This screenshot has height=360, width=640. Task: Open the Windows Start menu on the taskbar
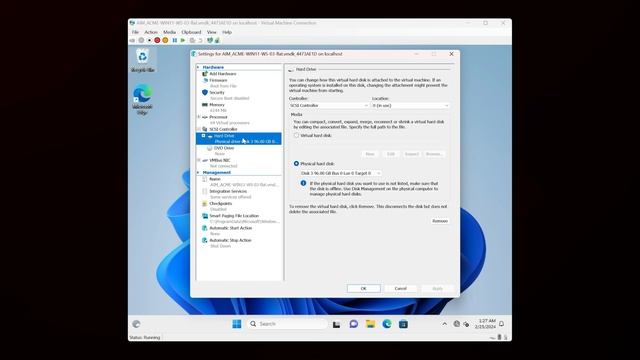click(x=237, y=324)
